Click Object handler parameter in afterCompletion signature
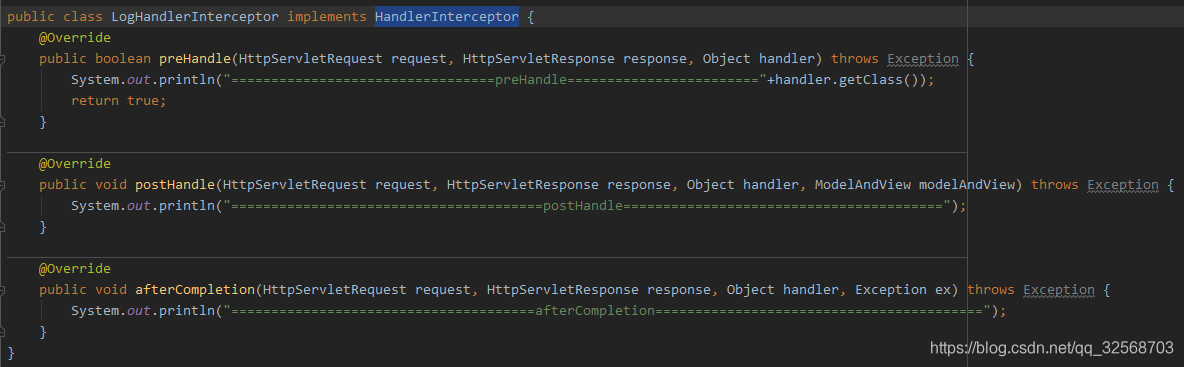1184x367 pixels. tap(784, 290)
